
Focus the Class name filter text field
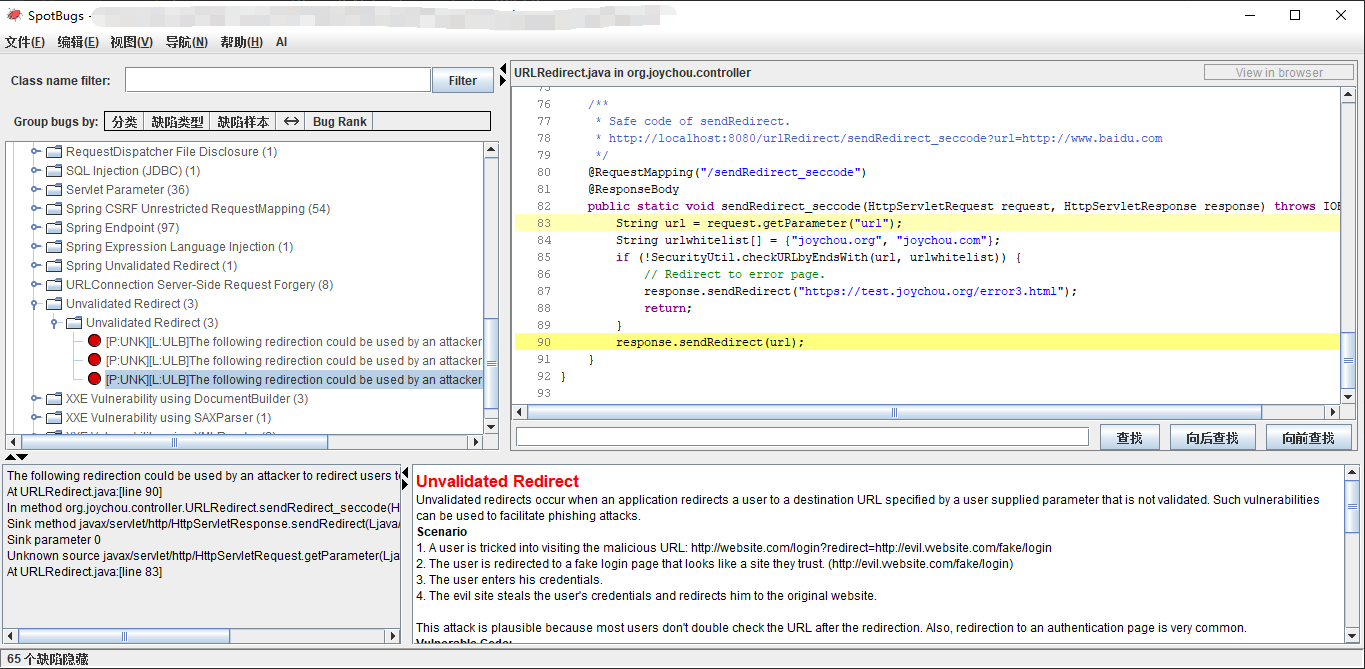pos(278,80)
